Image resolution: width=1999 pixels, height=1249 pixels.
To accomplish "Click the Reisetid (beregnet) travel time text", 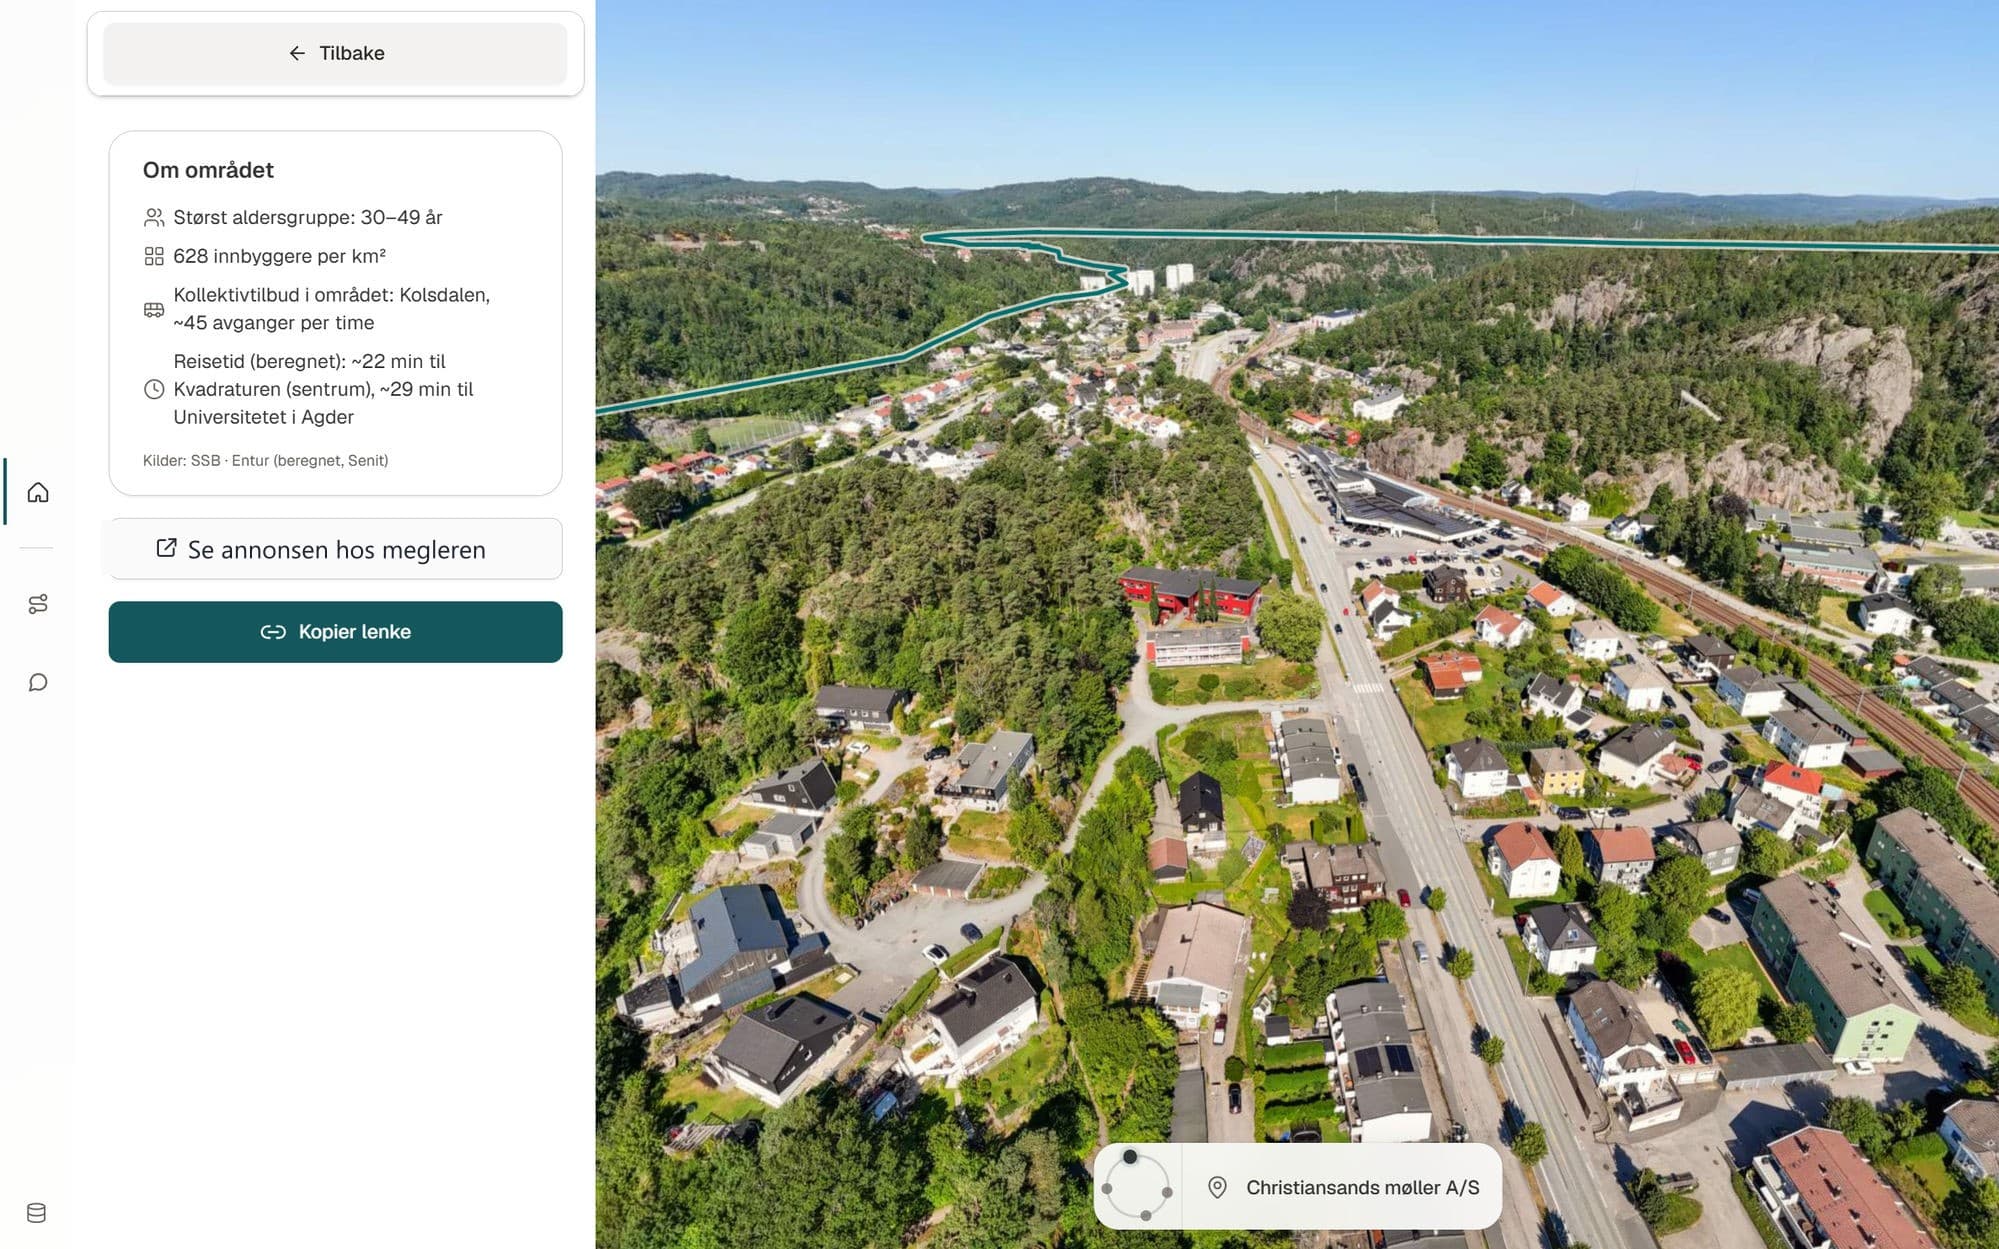I will coord(323,389).
